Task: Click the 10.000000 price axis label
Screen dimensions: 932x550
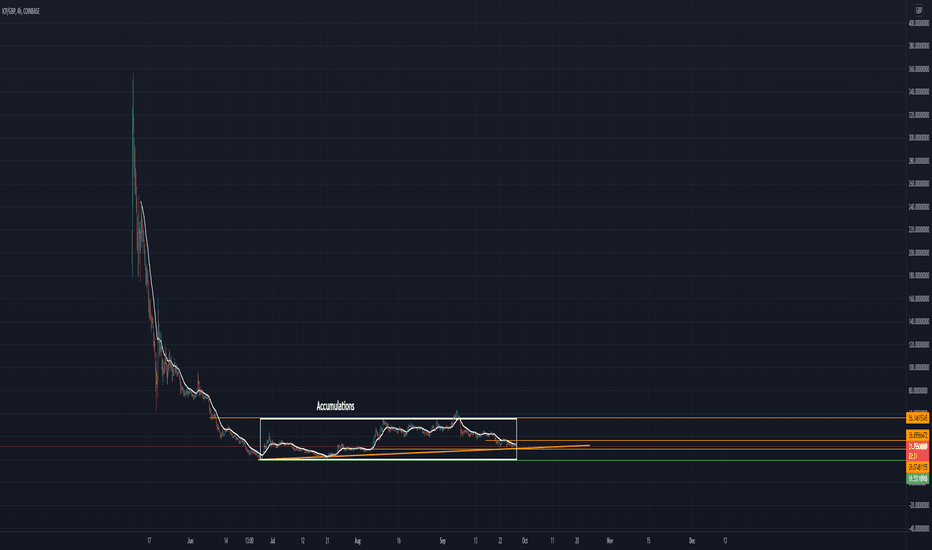Action: [x=918, y=367]
